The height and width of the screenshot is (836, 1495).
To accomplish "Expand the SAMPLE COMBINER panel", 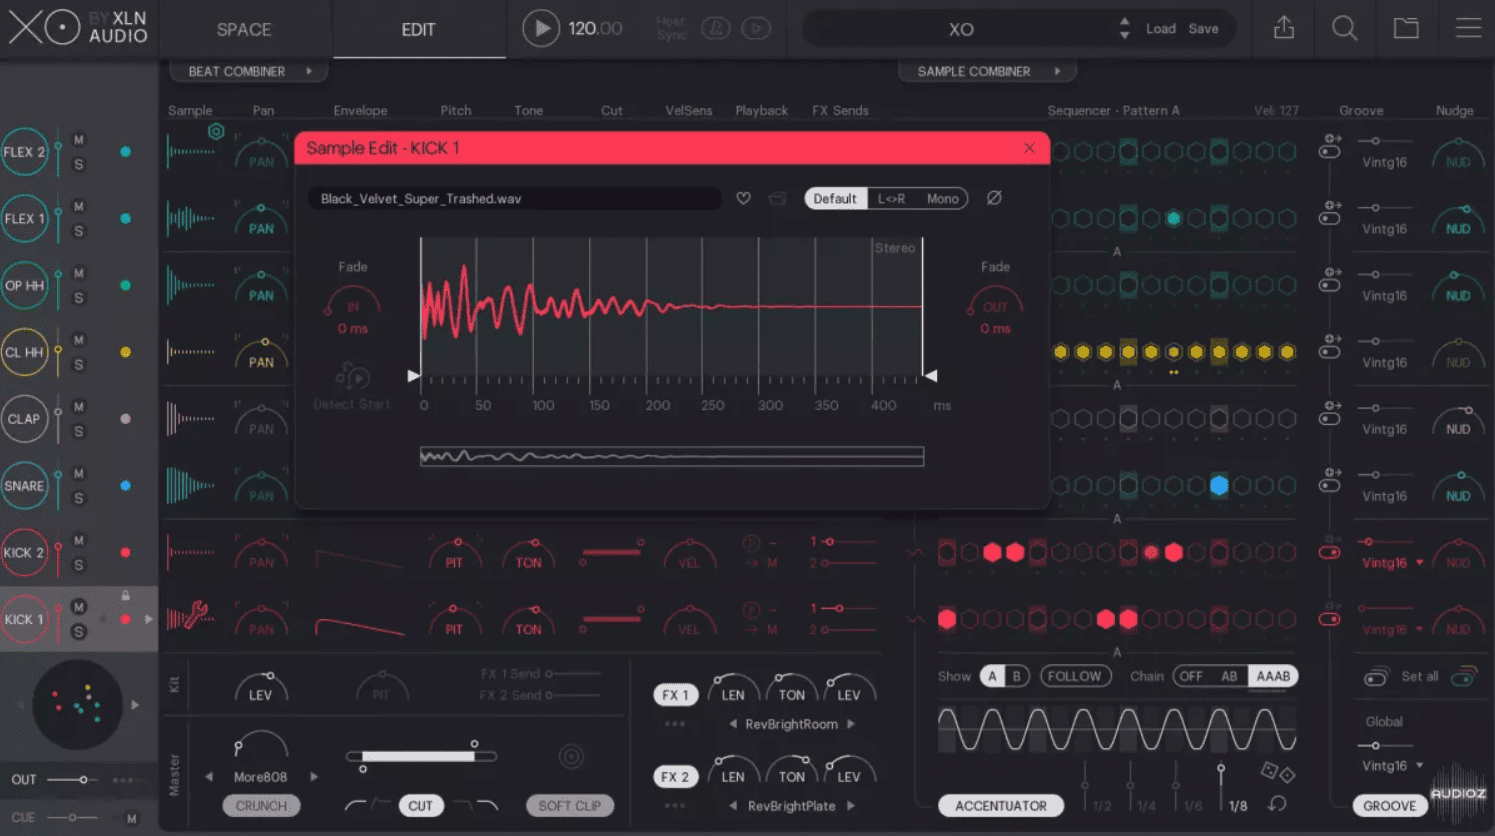I will (x=986, y=71).
